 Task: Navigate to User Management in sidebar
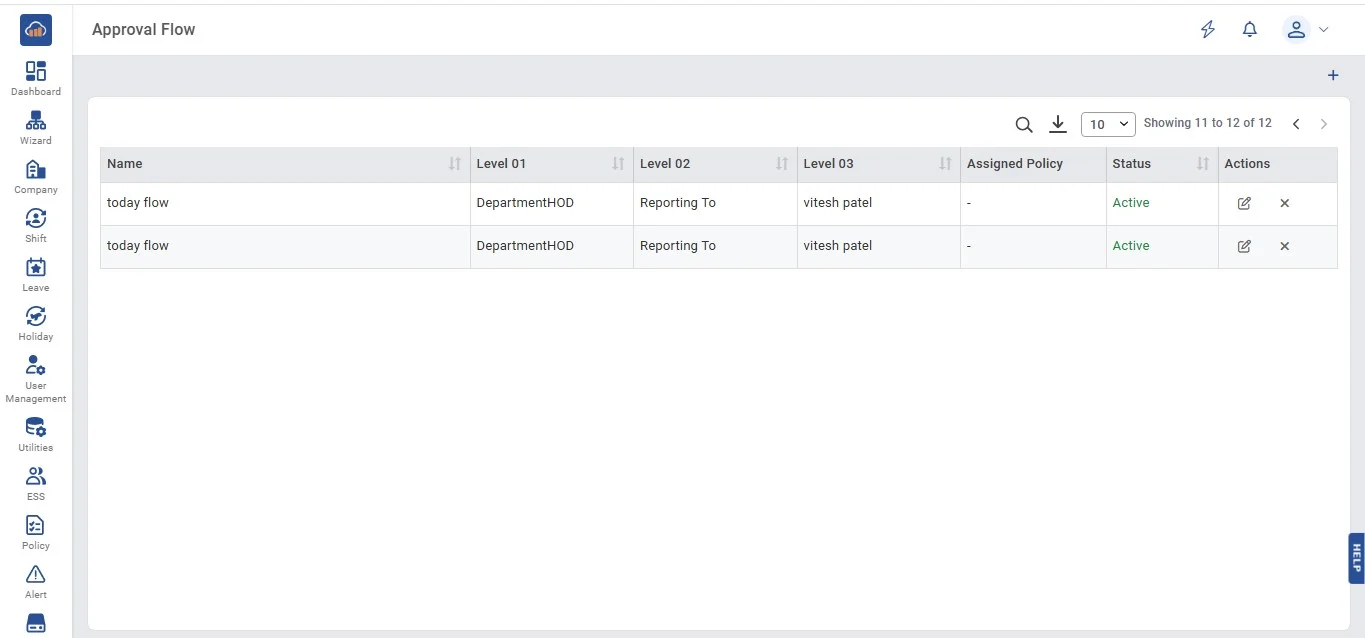36,378
